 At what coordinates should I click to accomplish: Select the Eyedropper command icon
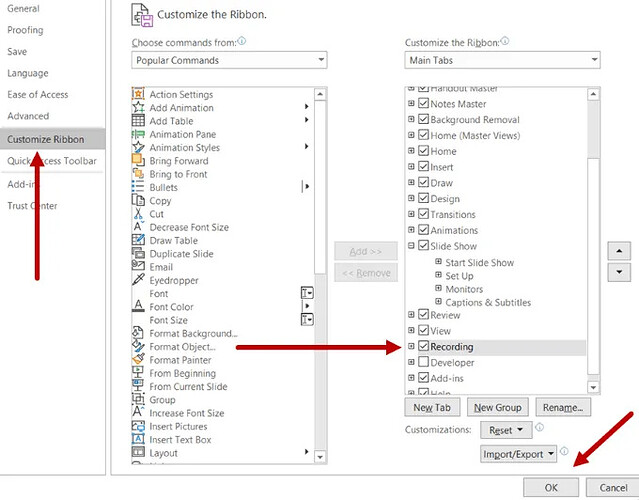coord(138,280)
